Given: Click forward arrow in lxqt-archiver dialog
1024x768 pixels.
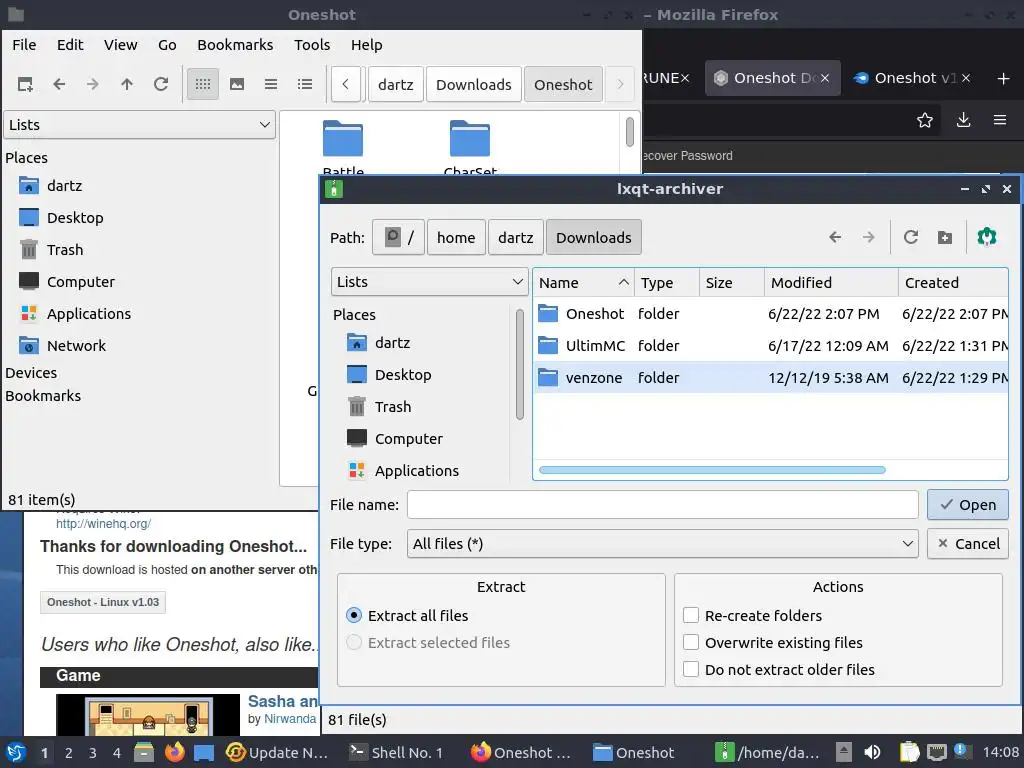Looking at the screenshot, I should [x=869, y=237].
